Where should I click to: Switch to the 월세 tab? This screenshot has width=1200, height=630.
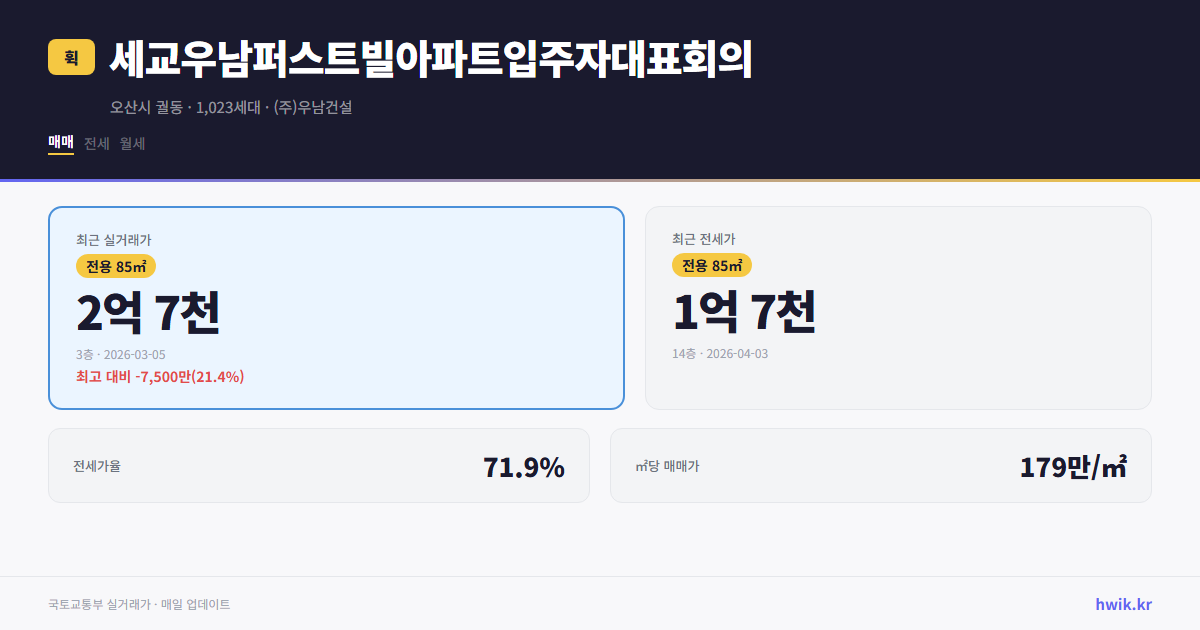tap(131, 143)
